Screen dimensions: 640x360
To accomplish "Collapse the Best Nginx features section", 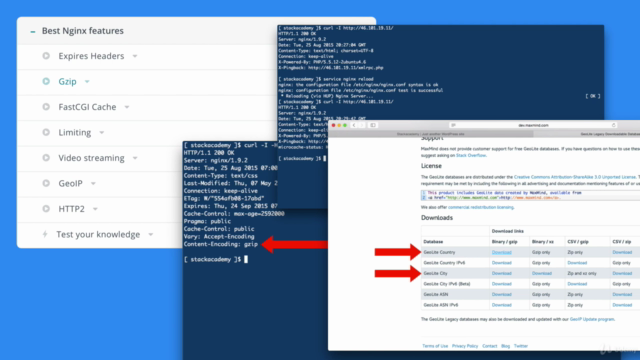I will (33, 31).
